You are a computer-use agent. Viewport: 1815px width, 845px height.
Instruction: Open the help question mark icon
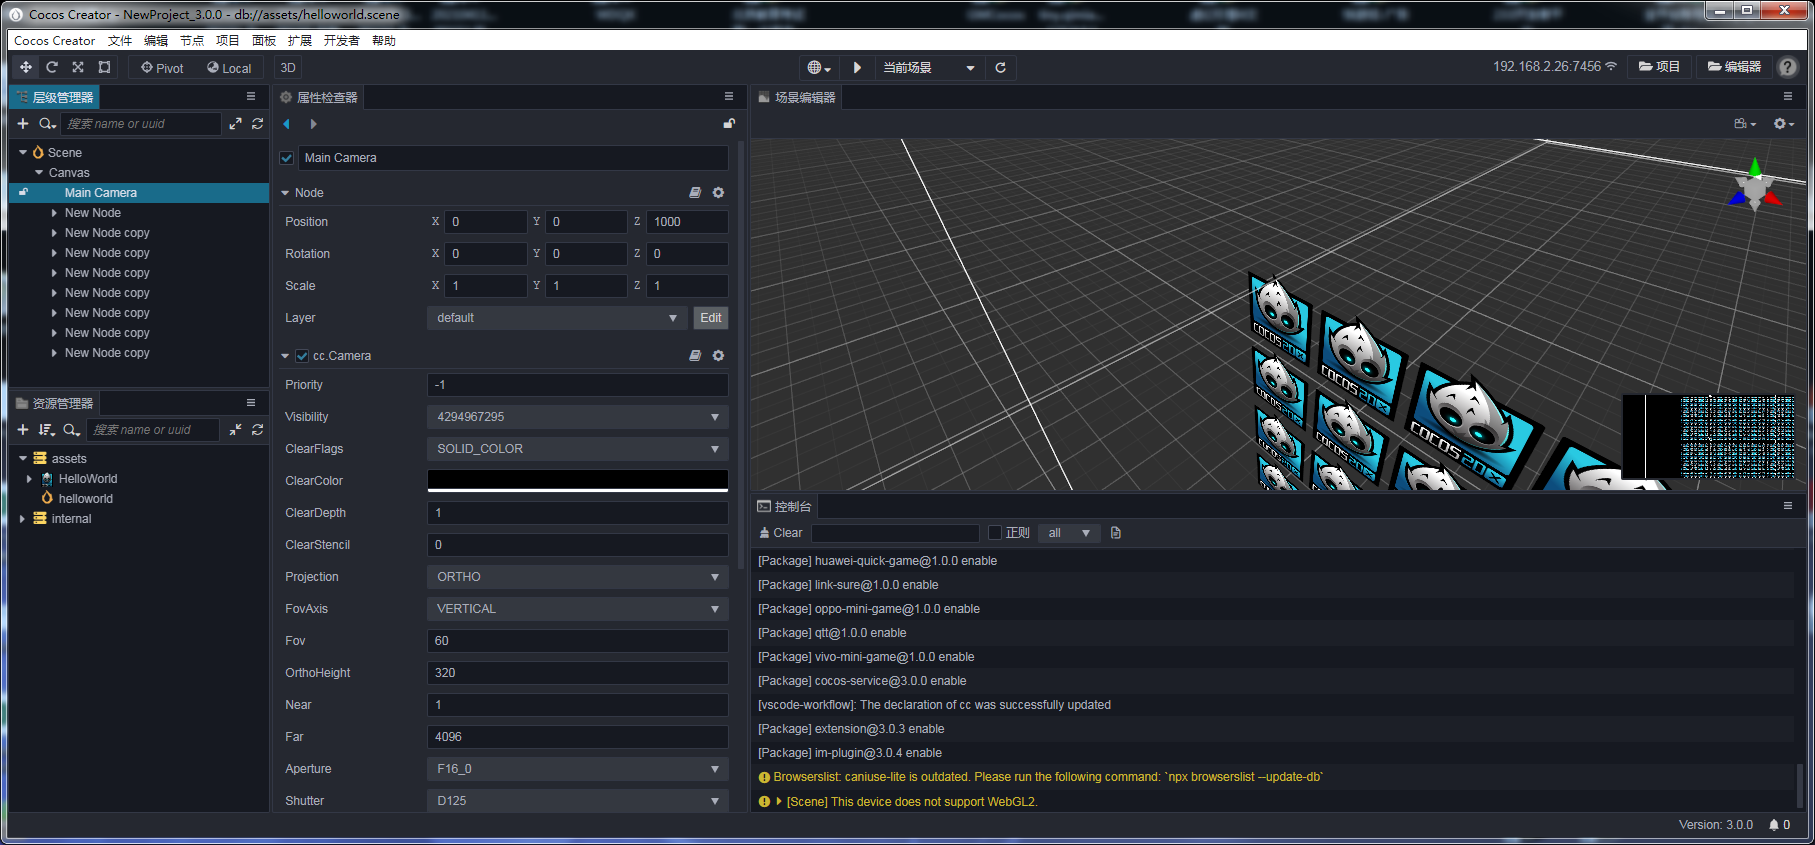pos(1788,67)
